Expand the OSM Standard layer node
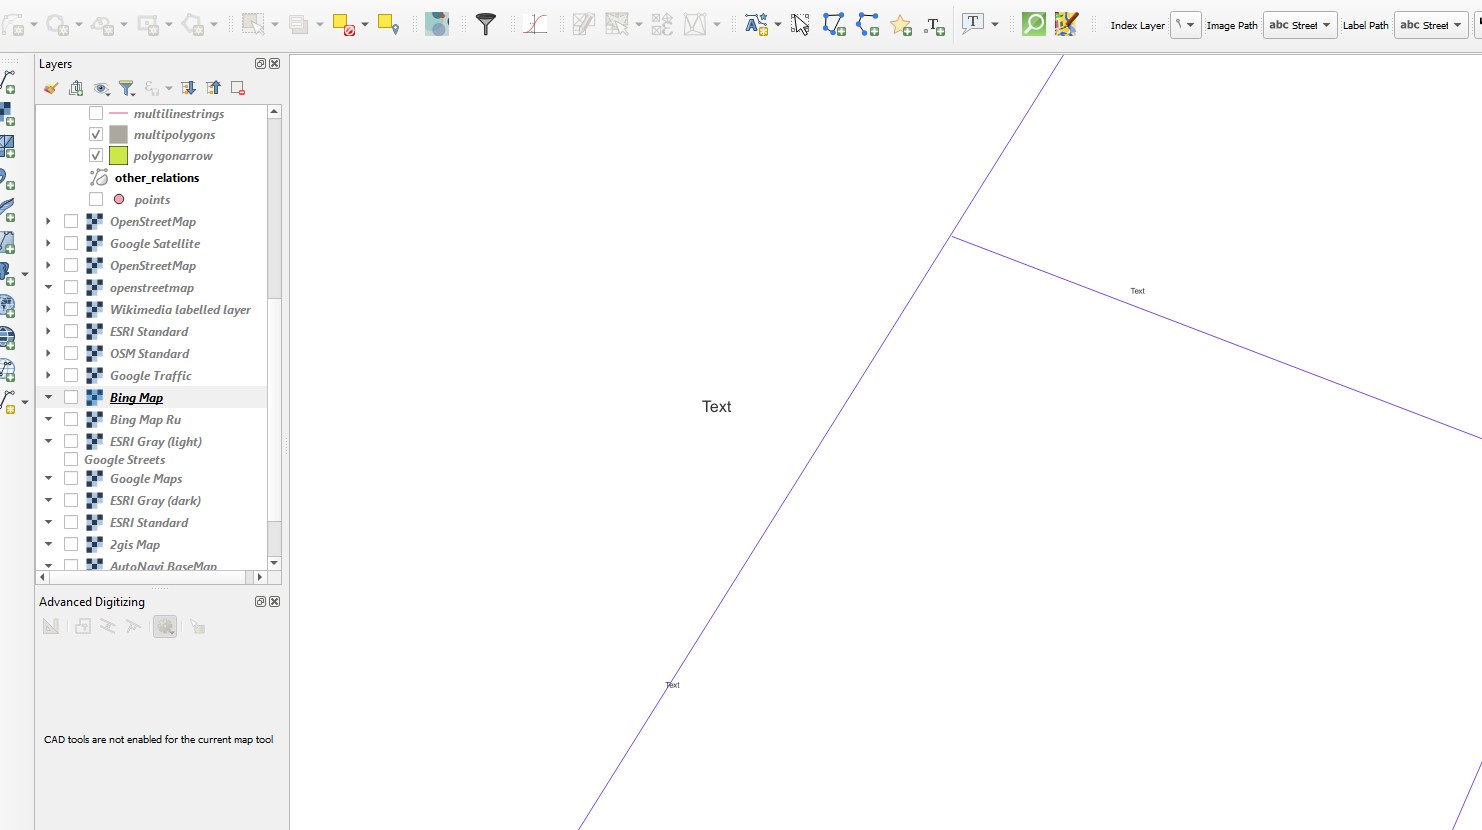This screenshot has height=830, width=1482. click(x=48, y=353)
